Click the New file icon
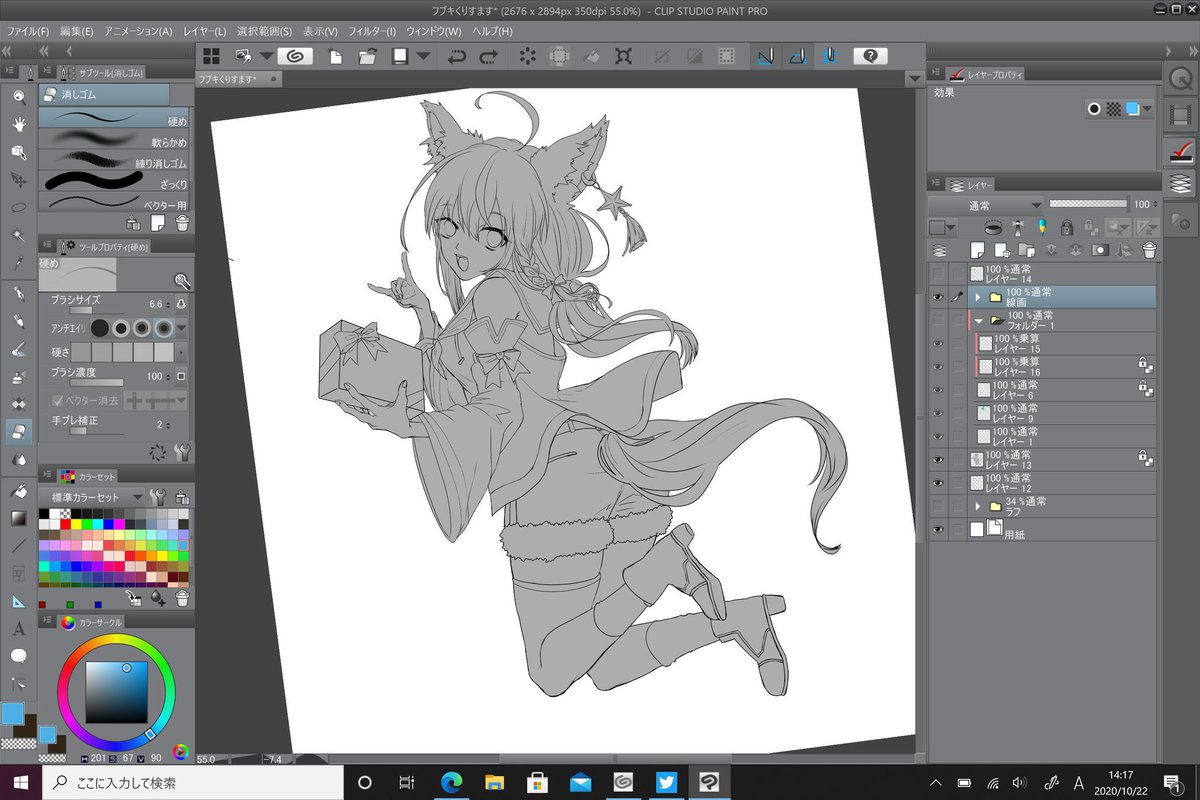Screen dimensions: 1200x800 tap(336, 57)
